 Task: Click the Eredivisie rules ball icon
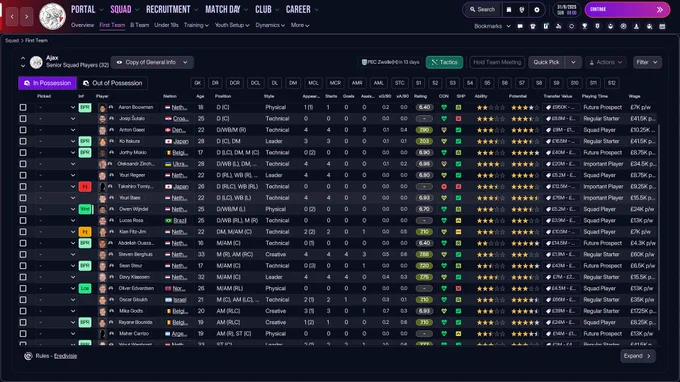pyautogui.click(x=28, y=356)
